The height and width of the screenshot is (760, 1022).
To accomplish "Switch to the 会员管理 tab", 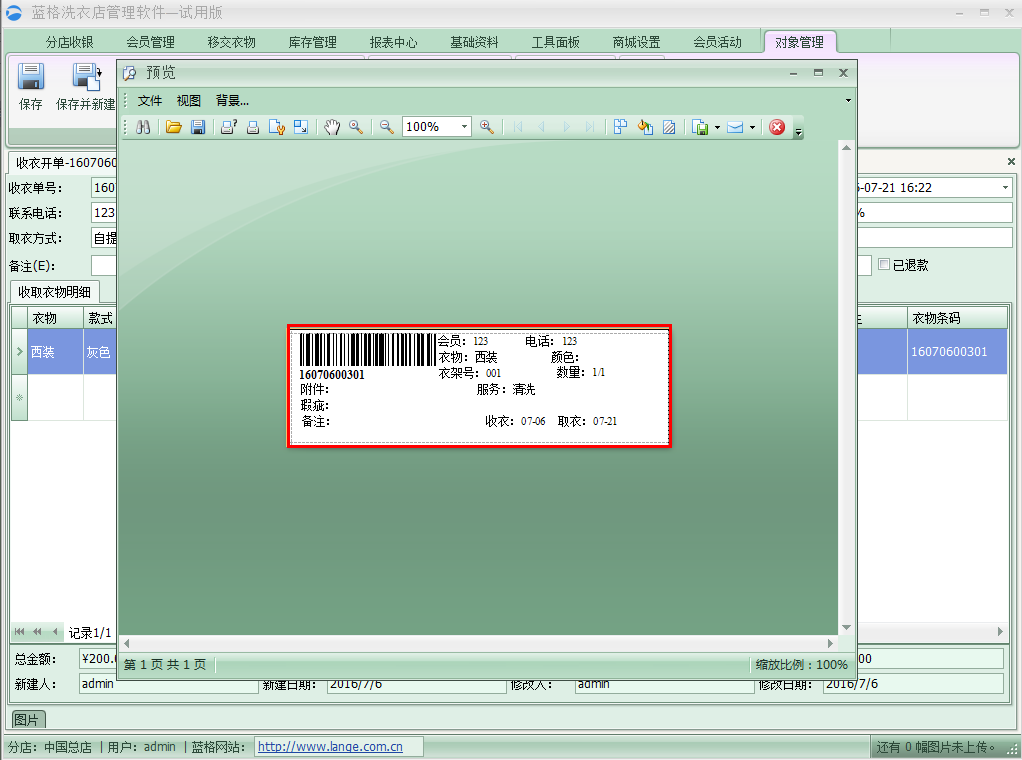I will point(150,42).
